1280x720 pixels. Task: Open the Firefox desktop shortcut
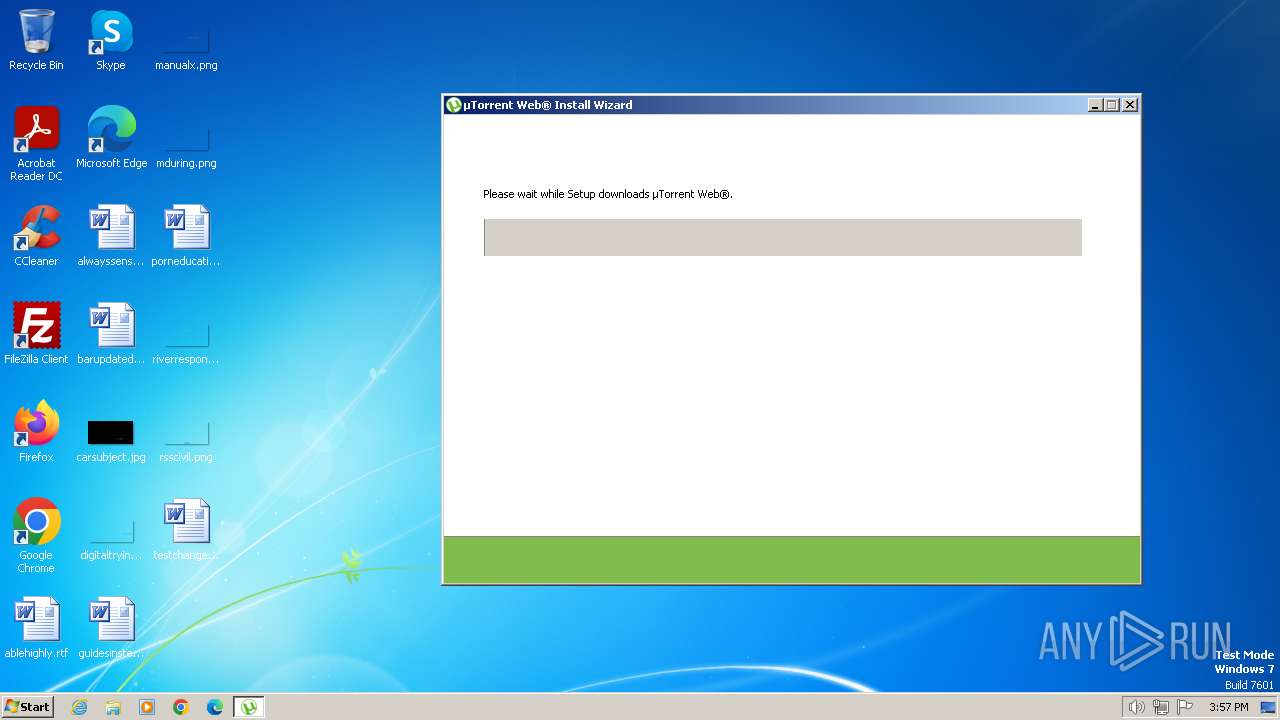pyautogui.click(x=37, y=432)
